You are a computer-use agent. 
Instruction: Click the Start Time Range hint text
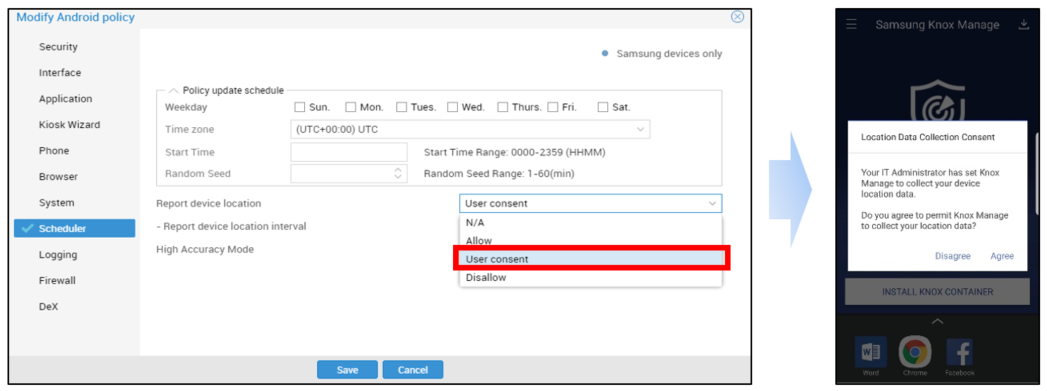coord(515,152)
